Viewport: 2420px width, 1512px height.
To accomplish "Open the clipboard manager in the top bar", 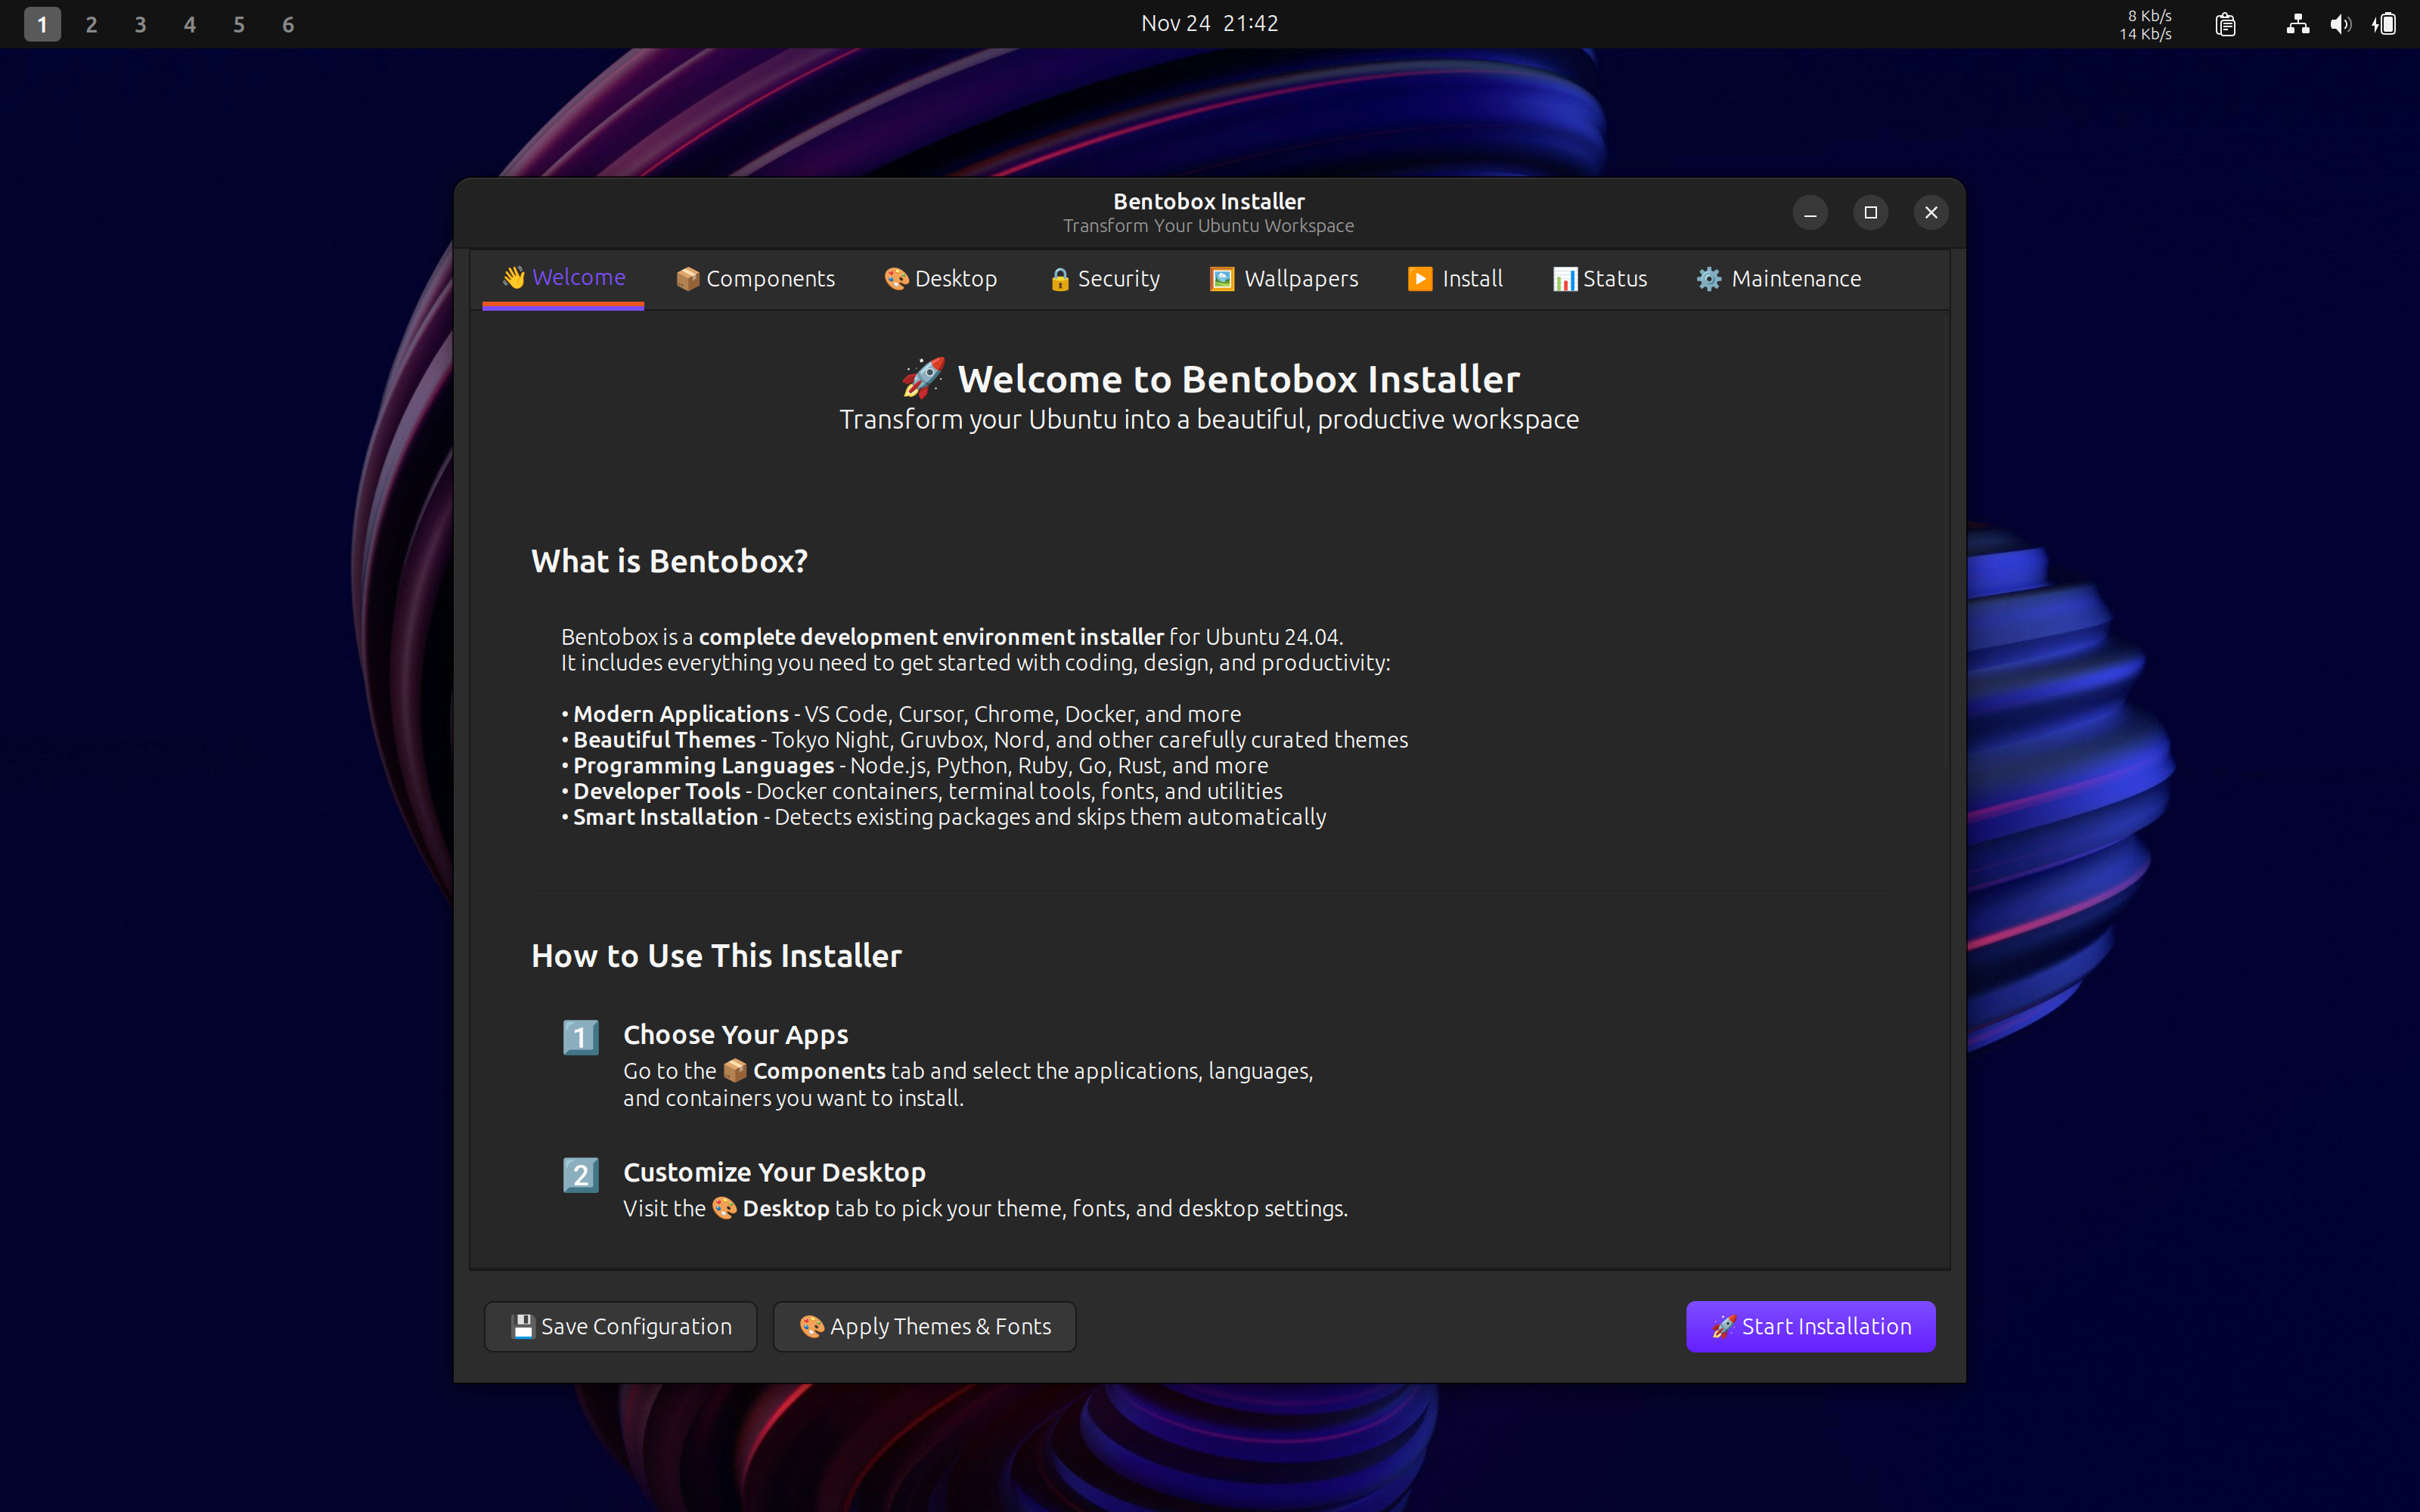I will coord(2225,23).
